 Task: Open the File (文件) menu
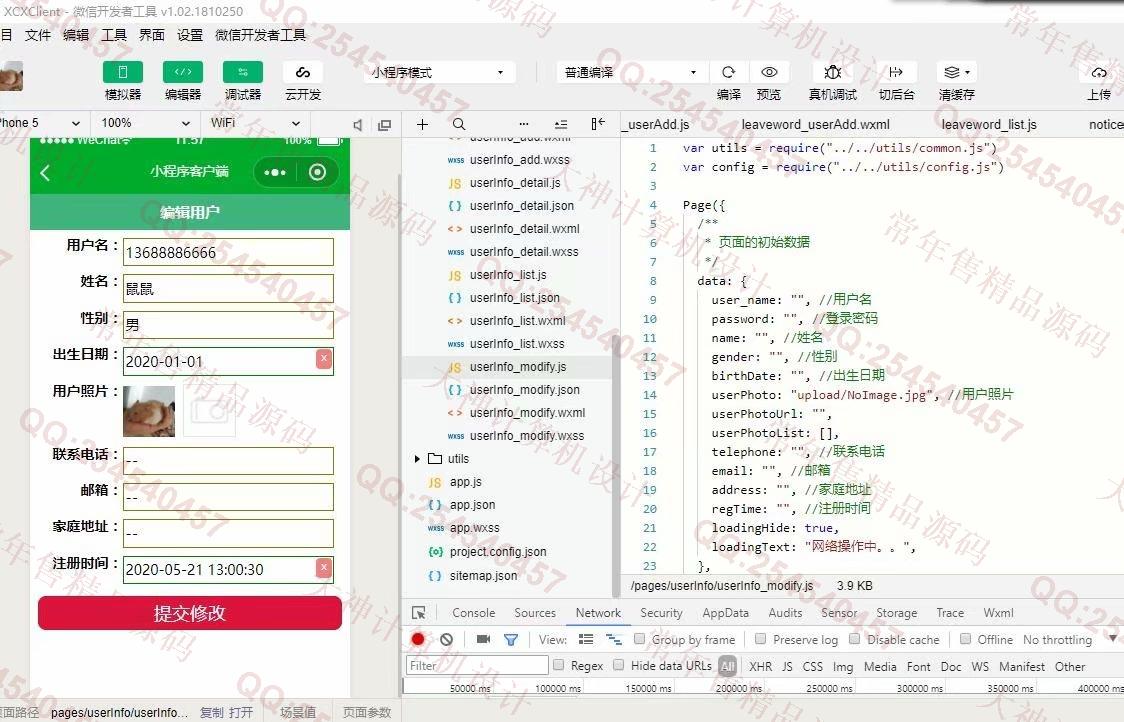[38, 35]
